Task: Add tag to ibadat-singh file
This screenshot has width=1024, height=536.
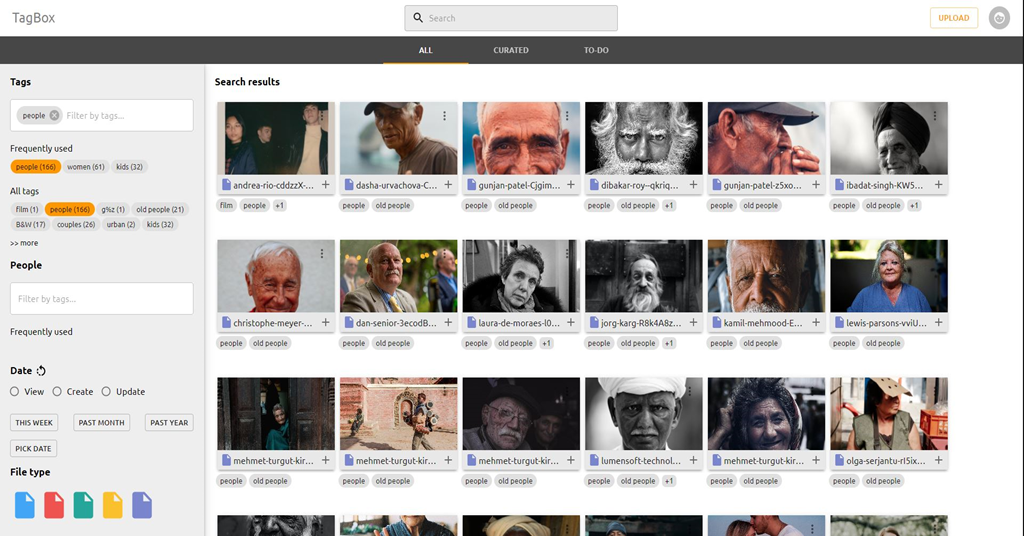Action: [938, 185]
